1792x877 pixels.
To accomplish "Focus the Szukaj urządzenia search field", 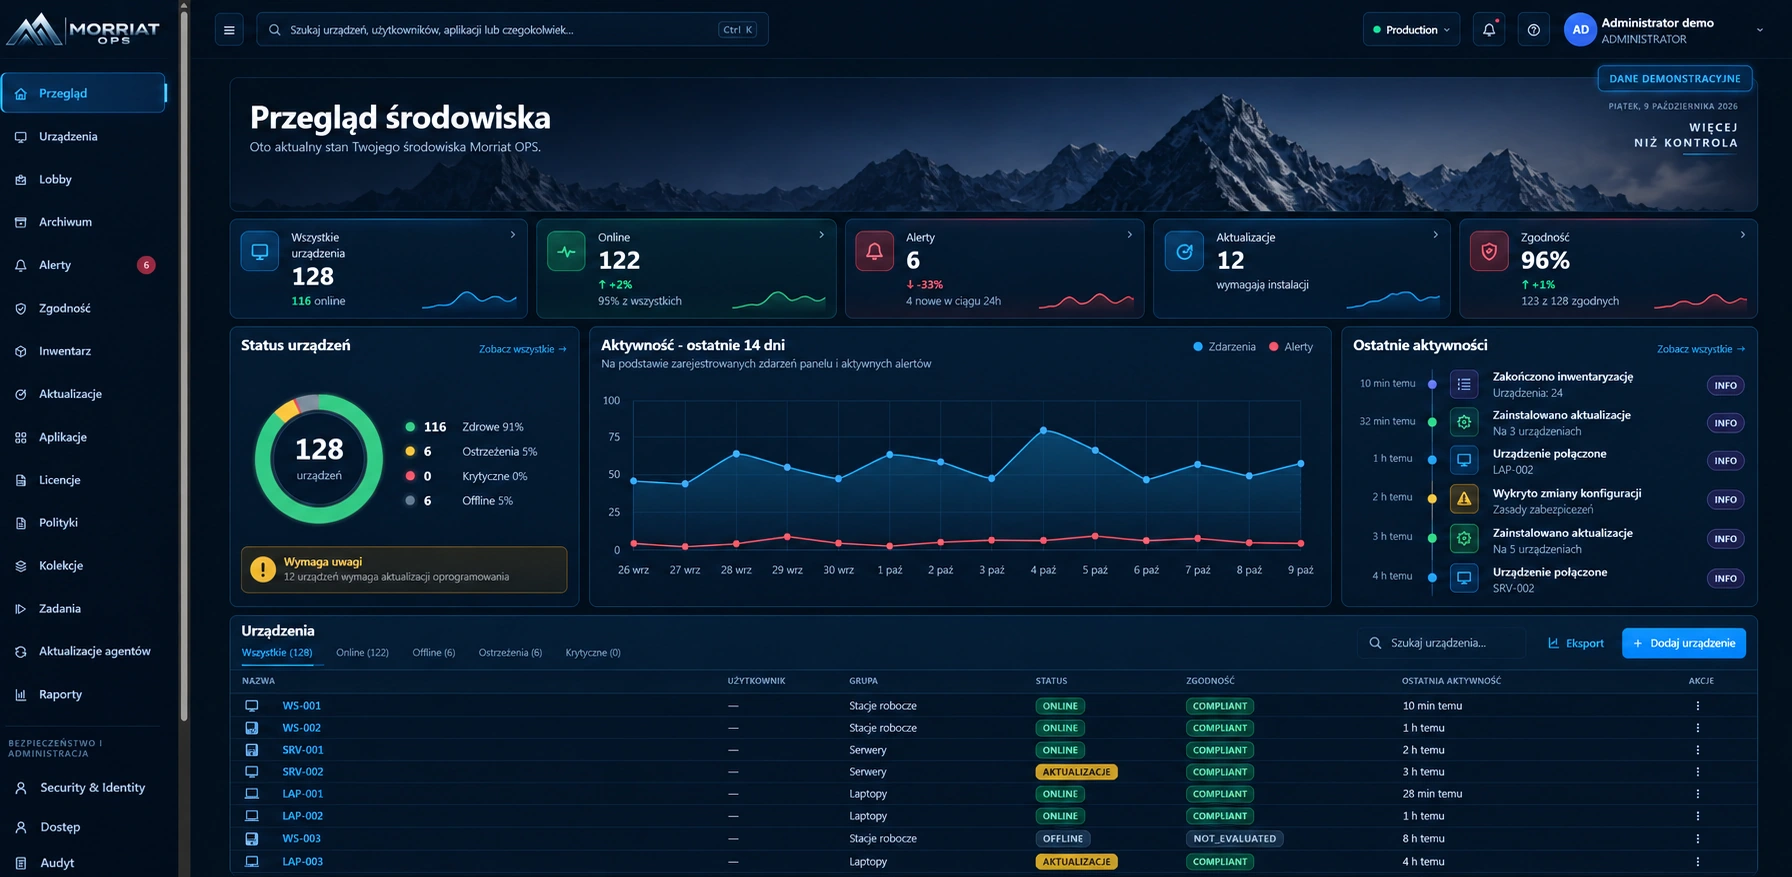I will click(1443, 643).
